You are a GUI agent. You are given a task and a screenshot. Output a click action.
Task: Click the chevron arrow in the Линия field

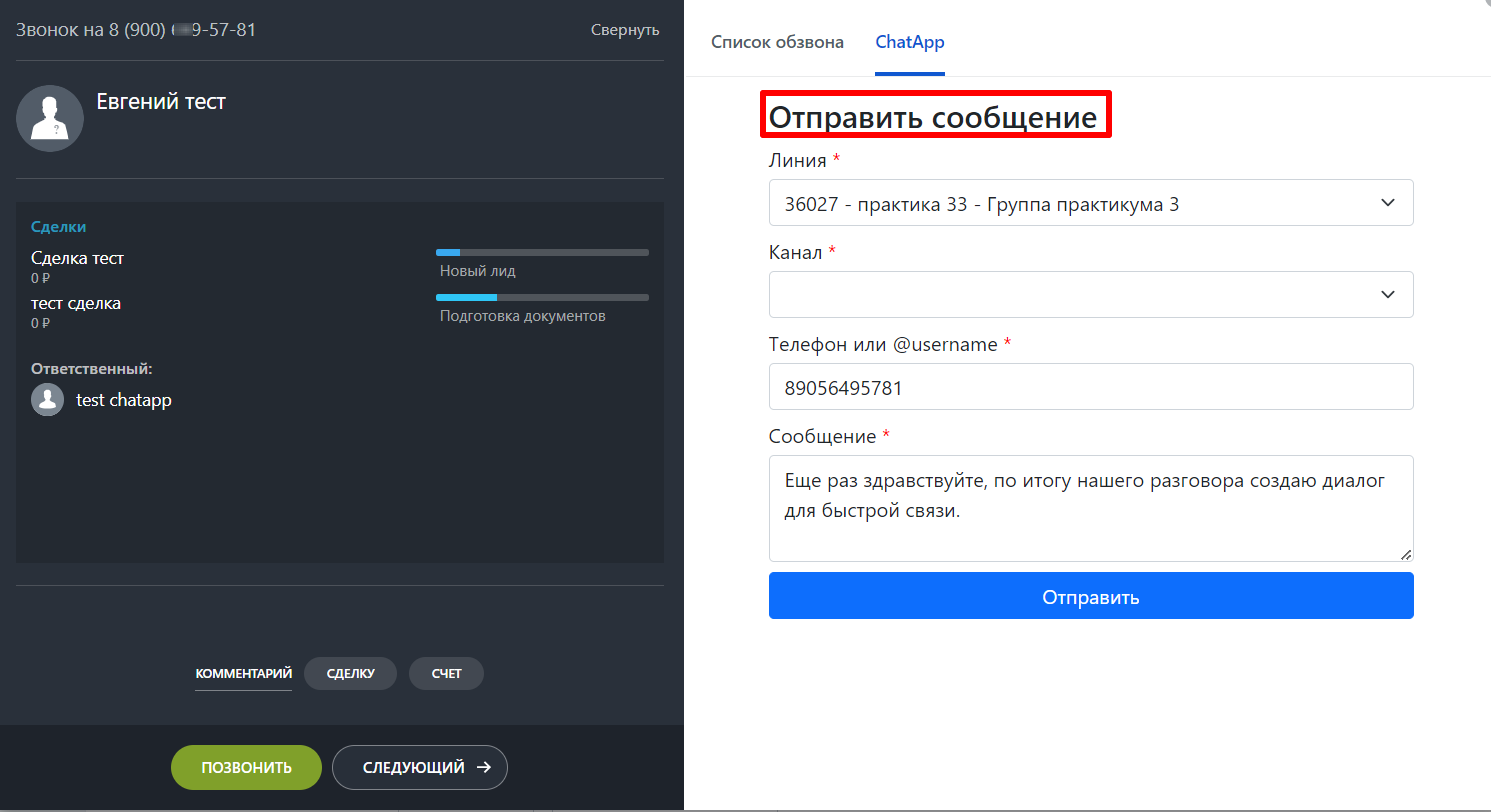(1387, 203)
